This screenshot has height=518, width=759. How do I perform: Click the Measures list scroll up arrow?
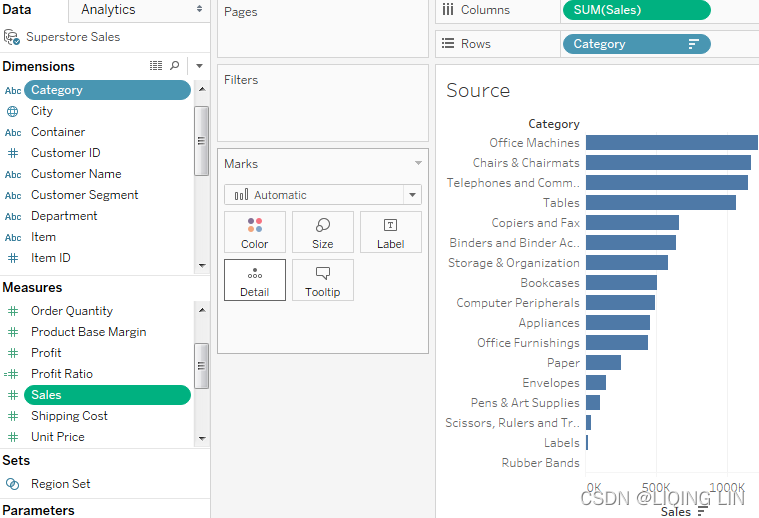202,310
